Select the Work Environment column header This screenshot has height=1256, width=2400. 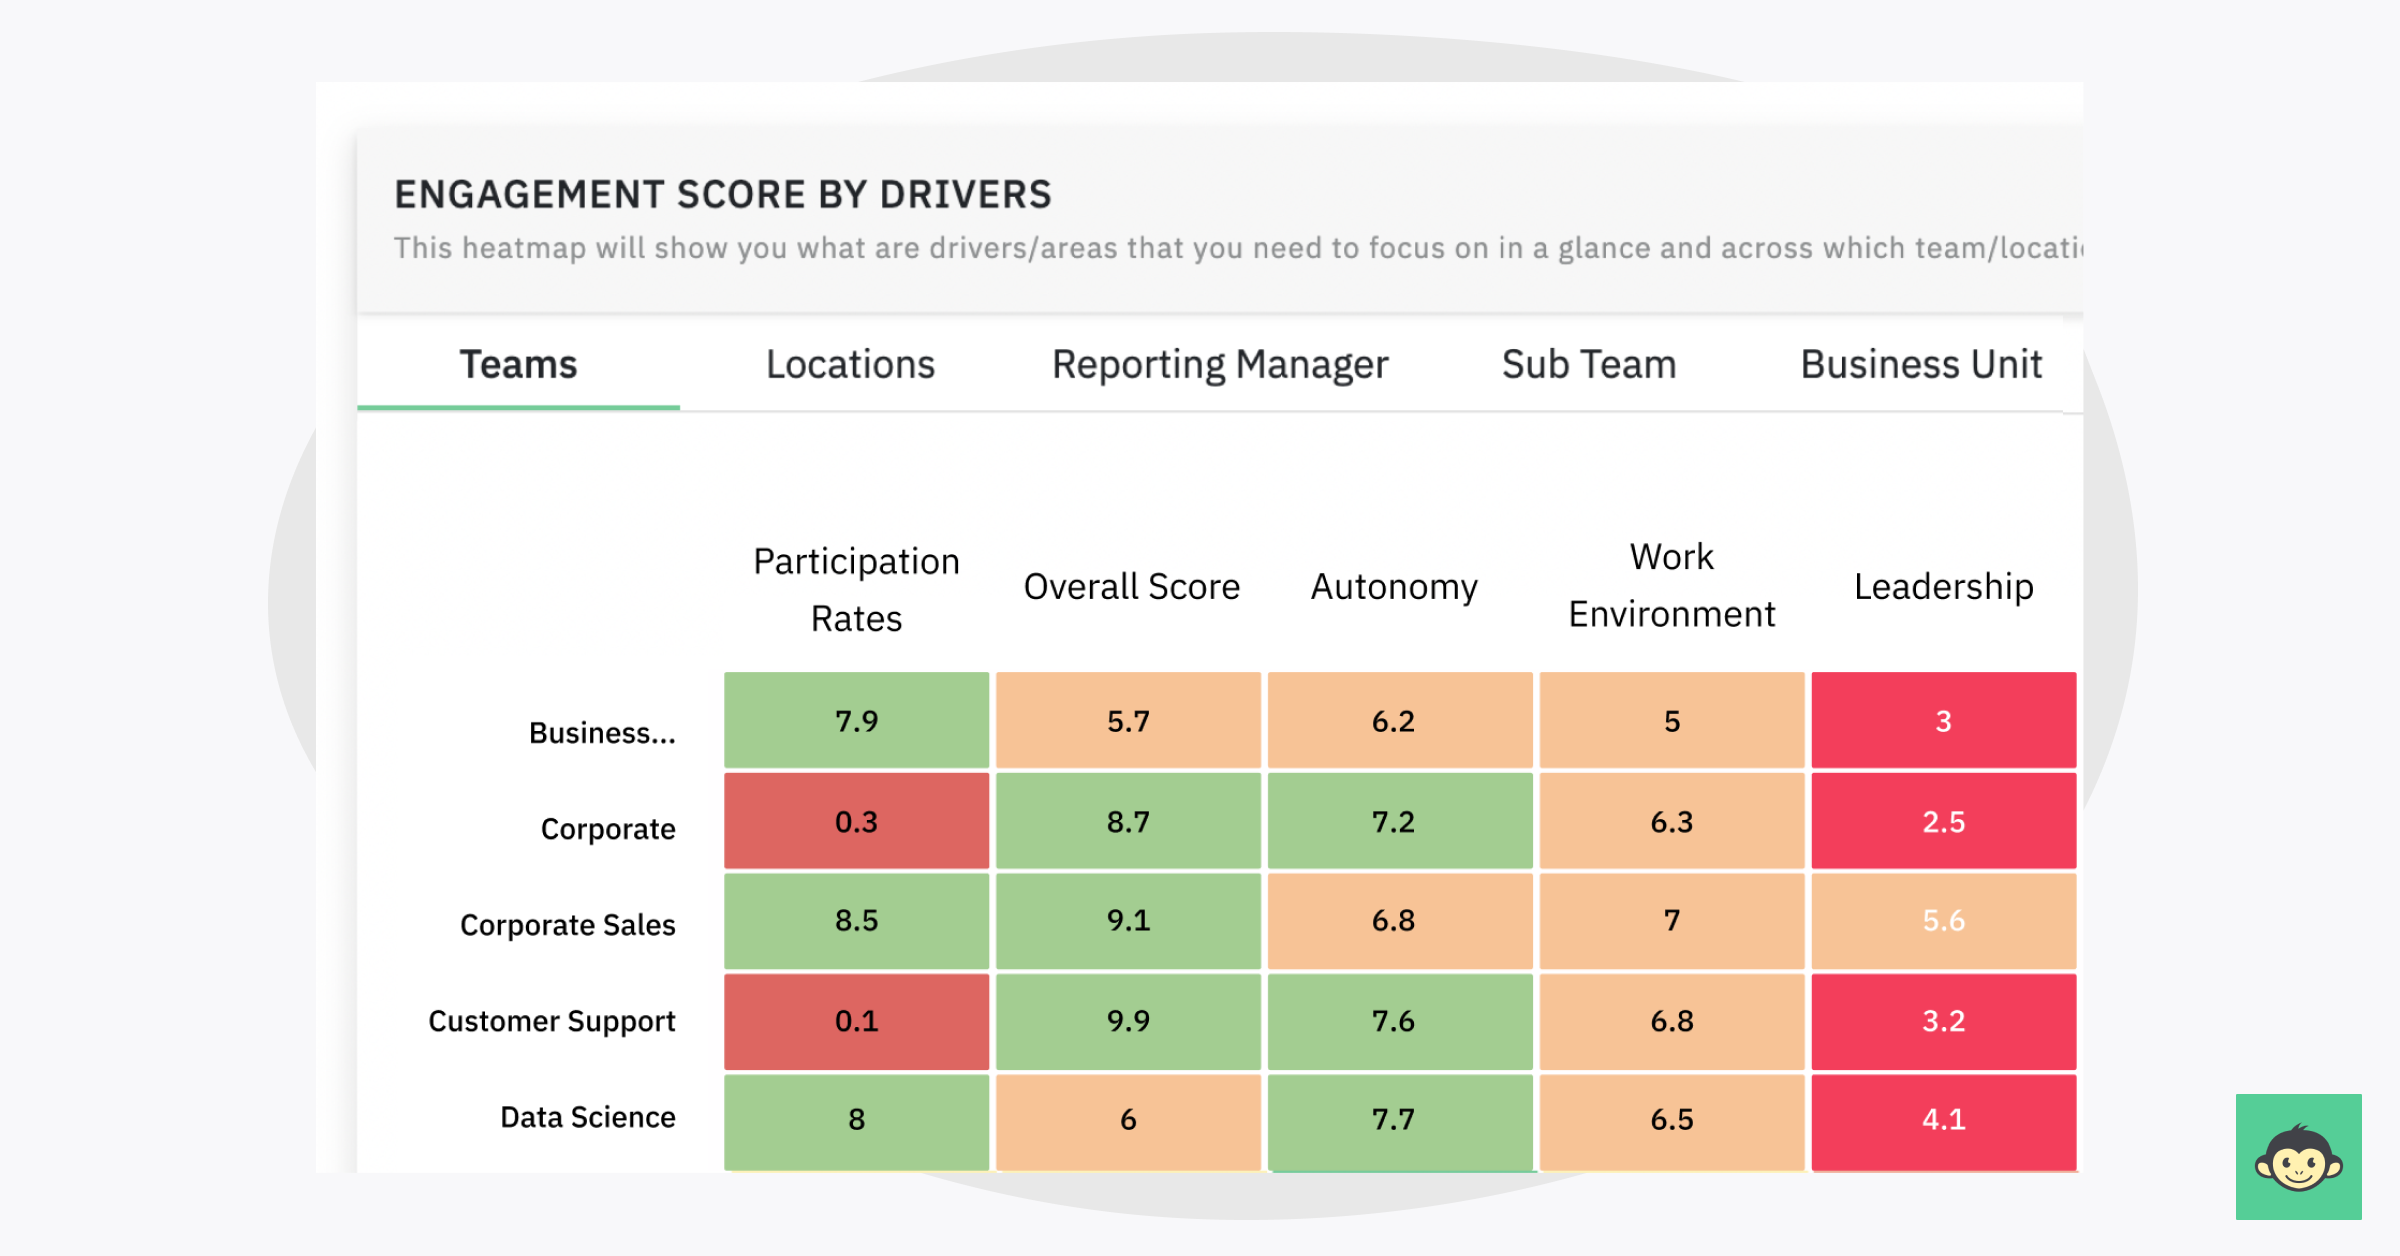click(x=1670, y=586)
